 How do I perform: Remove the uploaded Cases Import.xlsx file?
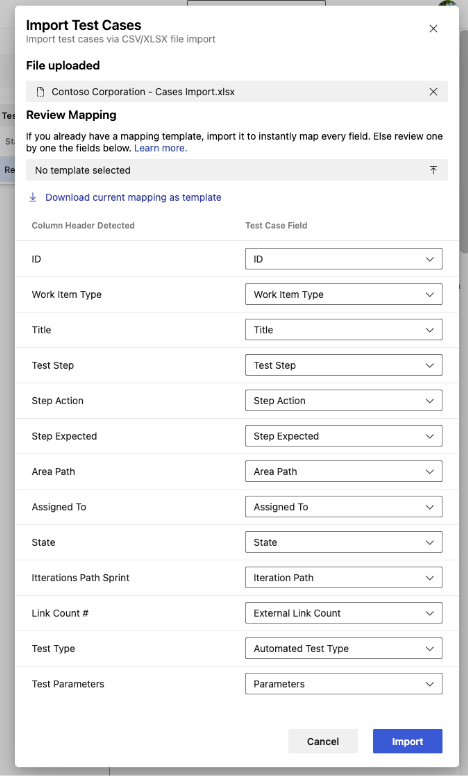(433, 92)
